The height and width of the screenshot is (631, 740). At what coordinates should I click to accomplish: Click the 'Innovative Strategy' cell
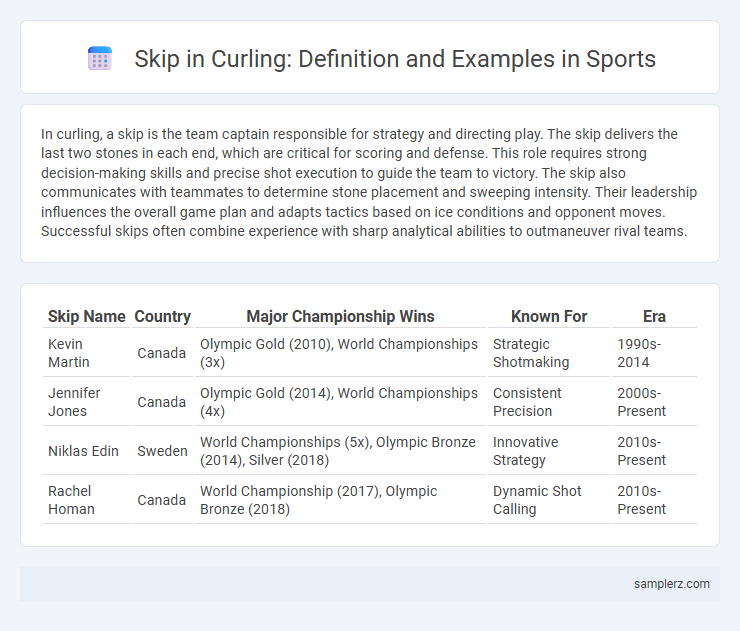(549, 451)
